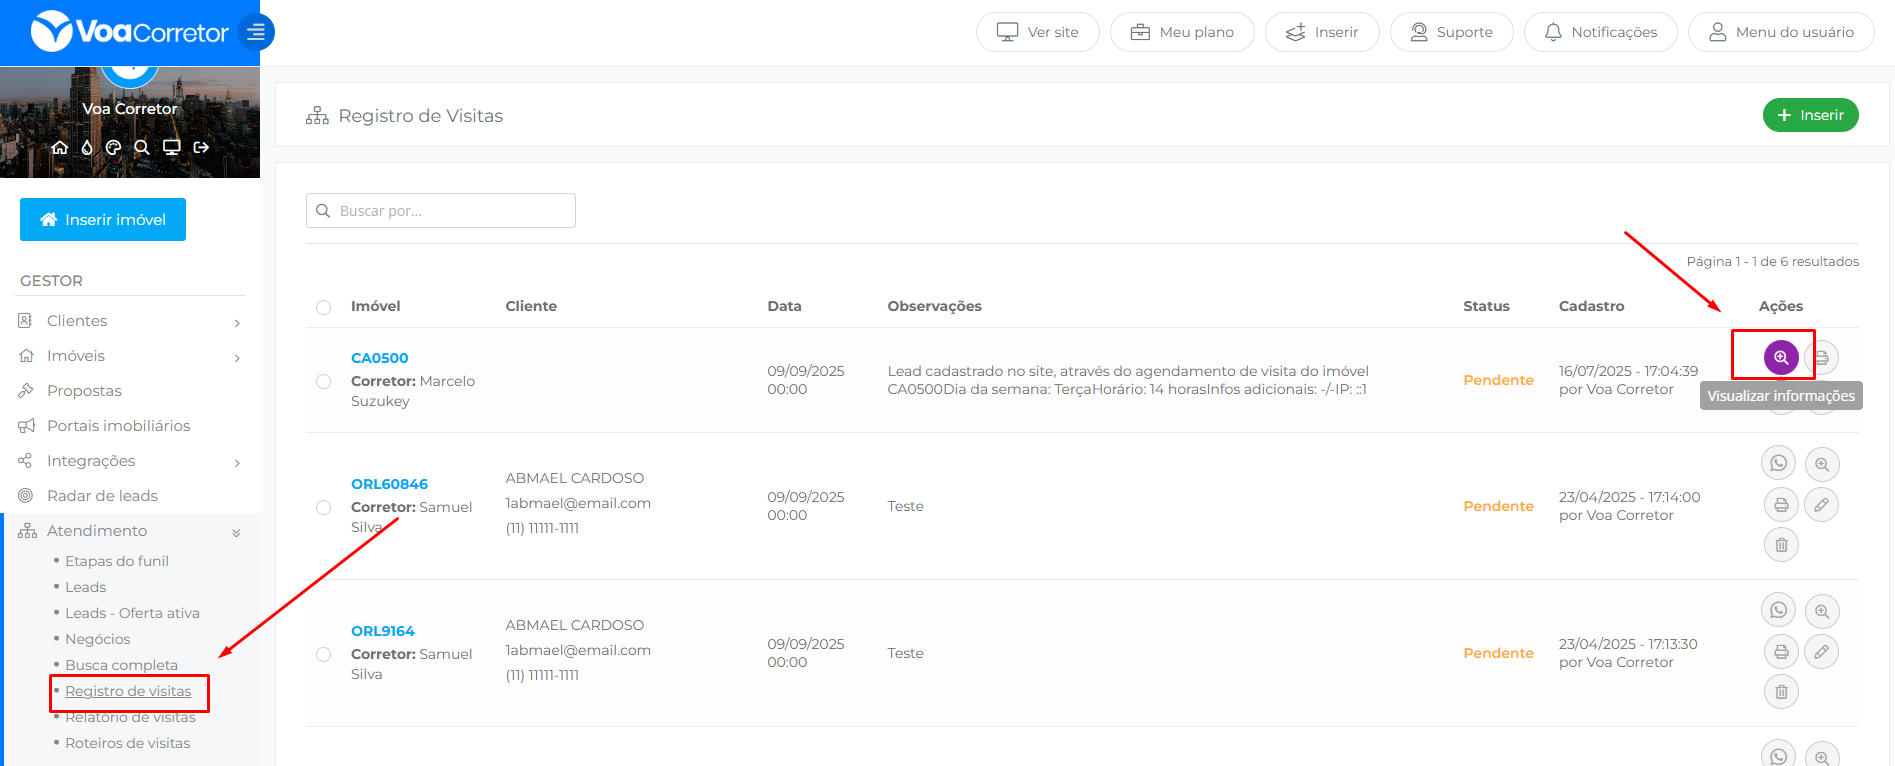Open WhatsApp for the ORL60846 visit
This screenshot has height=766, width=1895.
point(1778,464)
